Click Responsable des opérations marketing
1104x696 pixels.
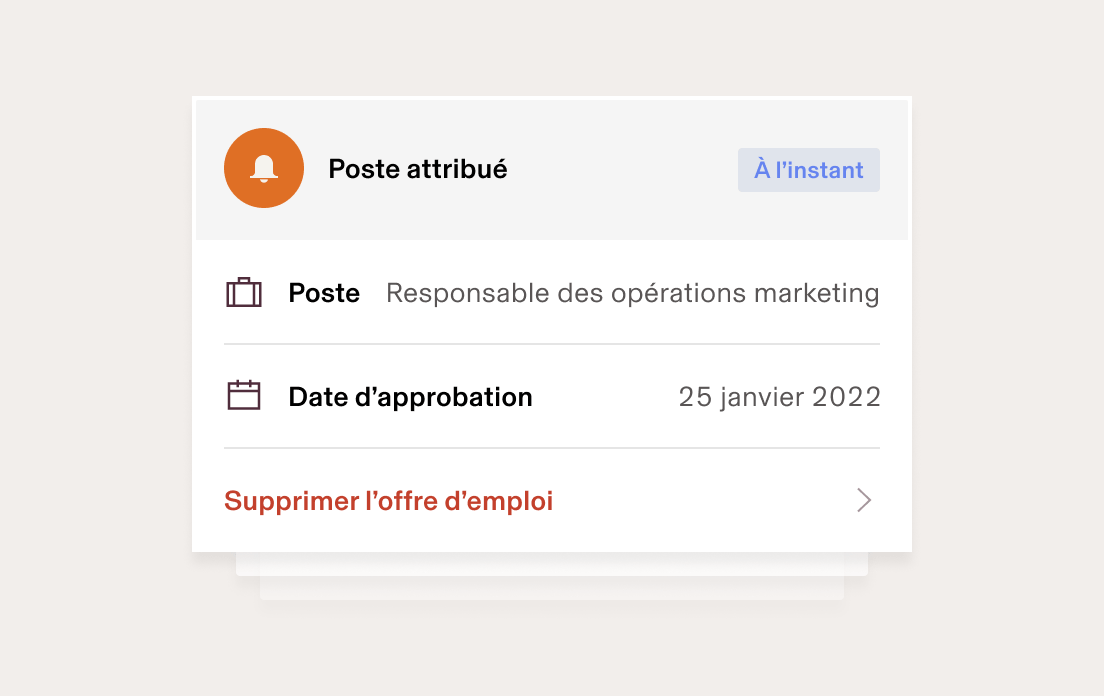(x=632, y=292)
